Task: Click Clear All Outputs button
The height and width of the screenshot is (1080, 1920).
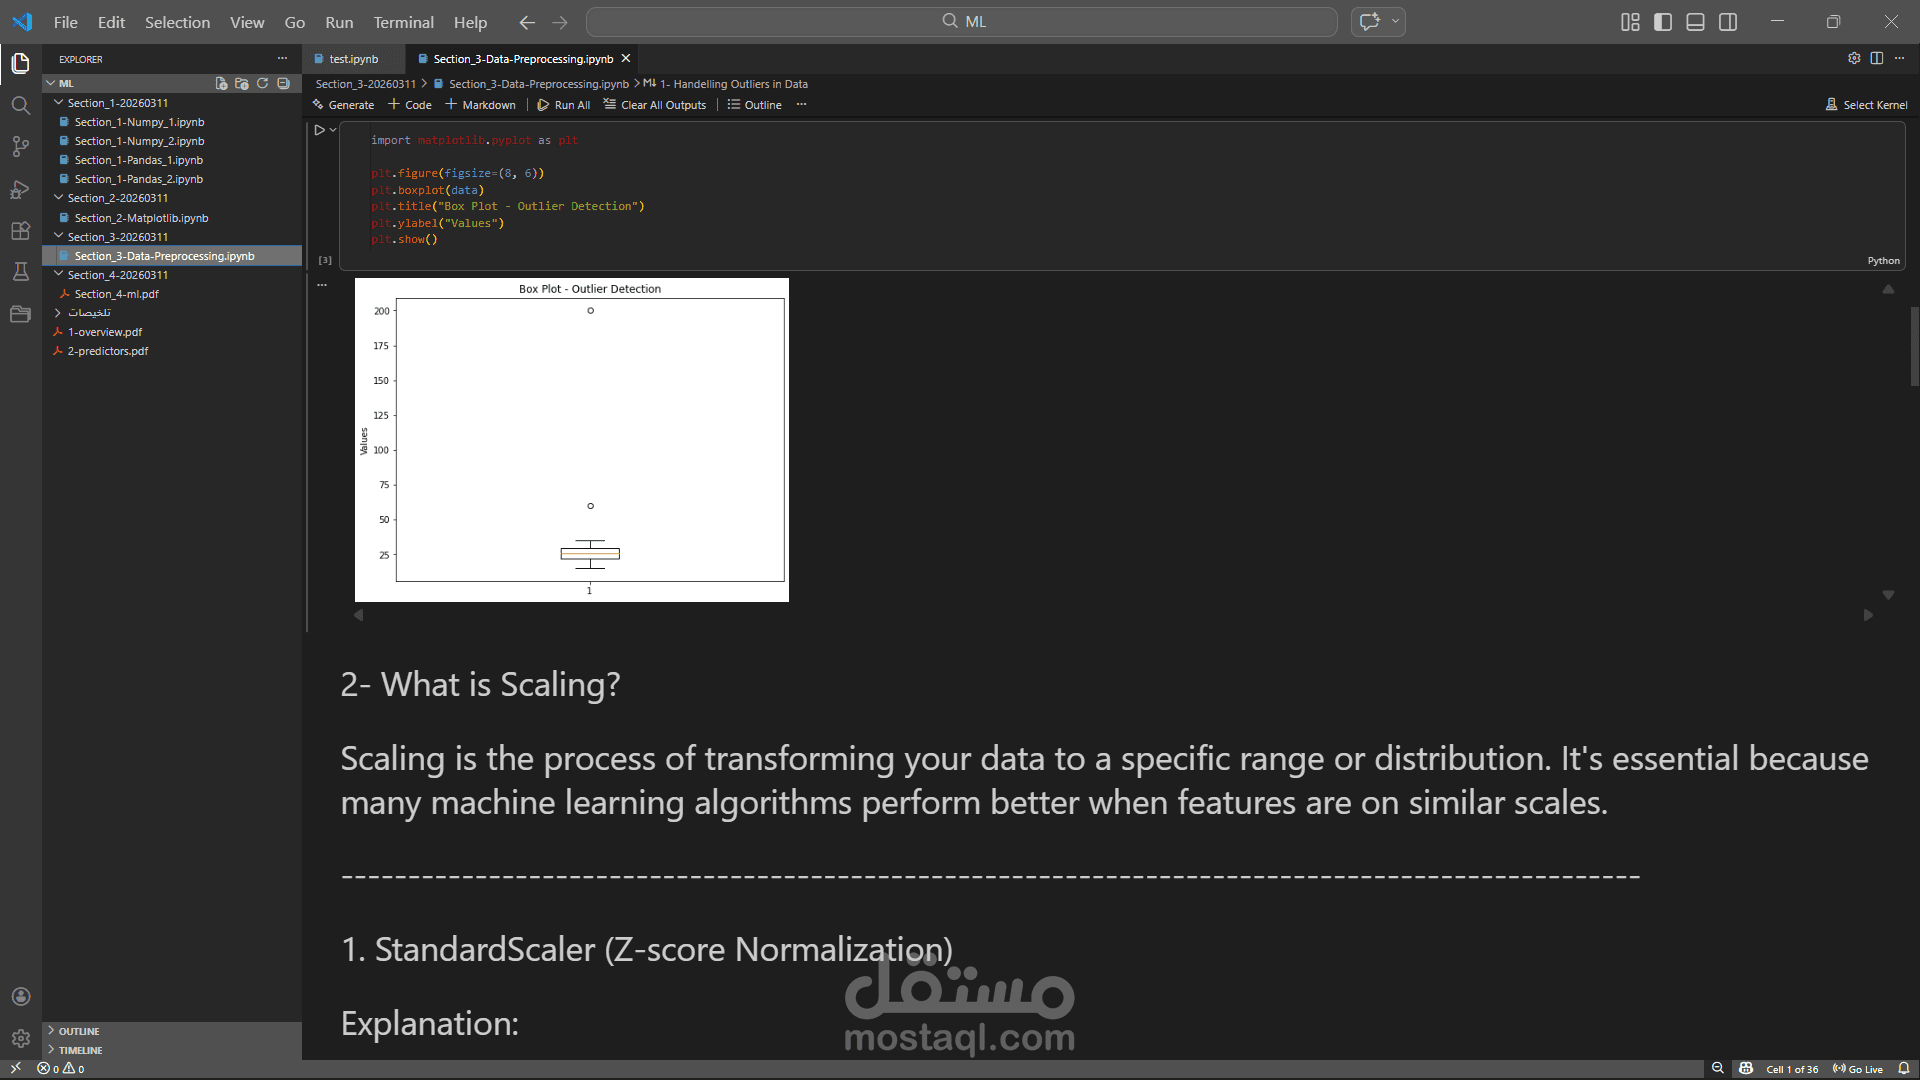Action: point(655,105)
